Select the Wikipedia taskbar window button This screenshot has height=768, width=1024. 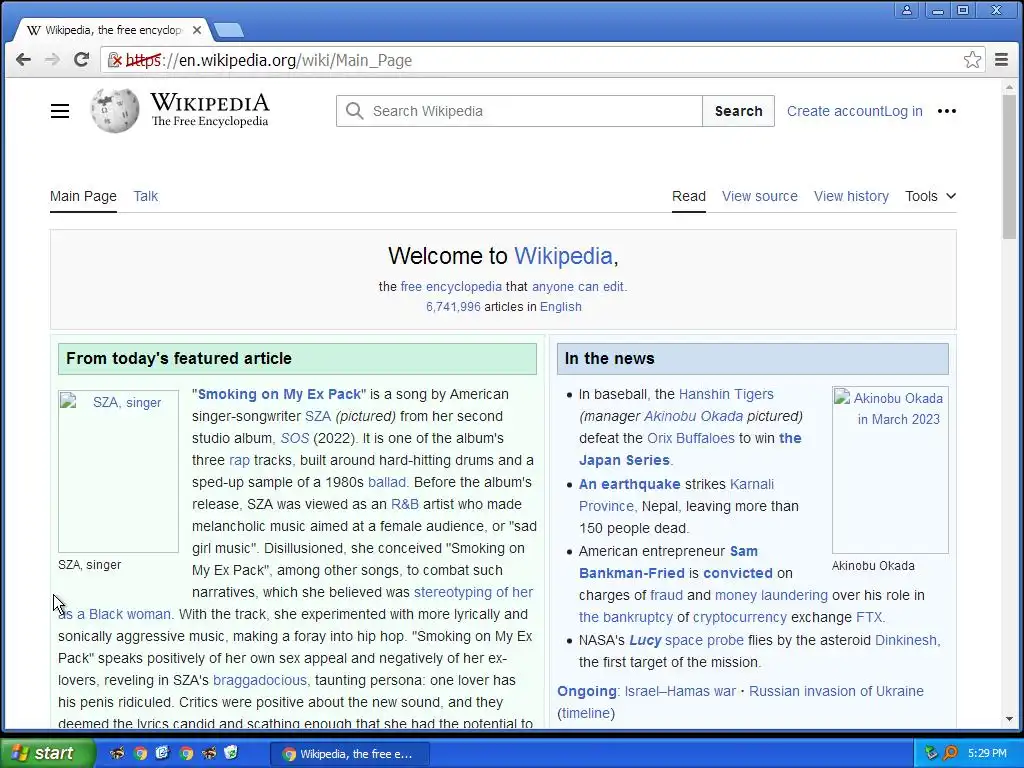tap(350, 754)
